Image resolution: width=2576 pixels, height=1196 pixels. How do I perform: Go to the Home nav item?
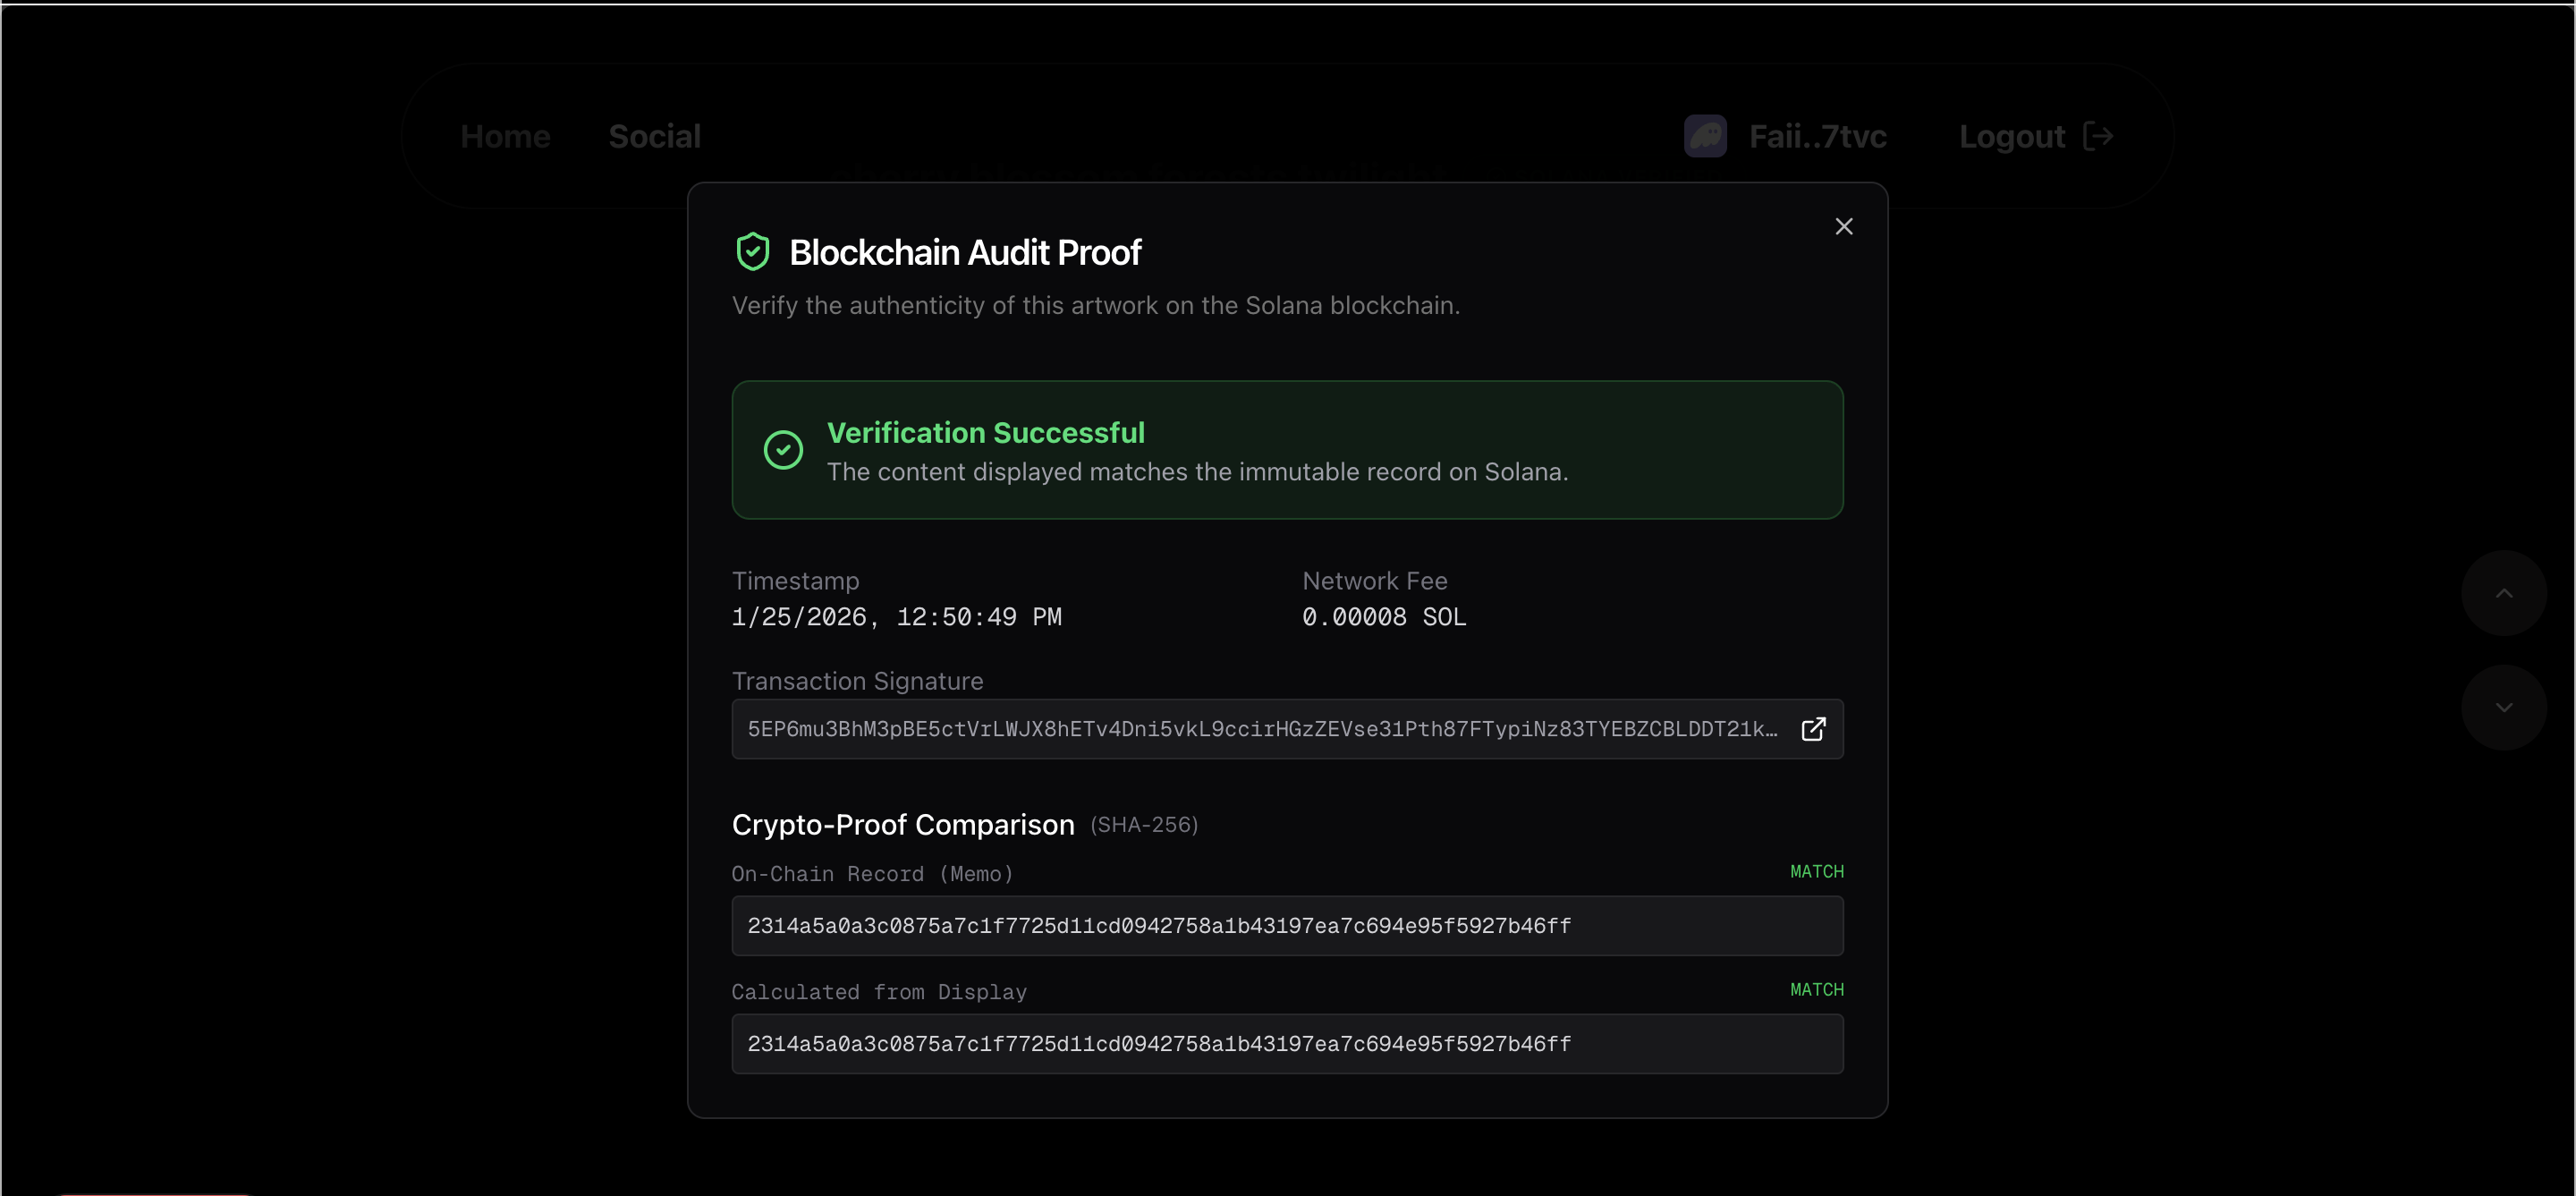click(505, 136)
